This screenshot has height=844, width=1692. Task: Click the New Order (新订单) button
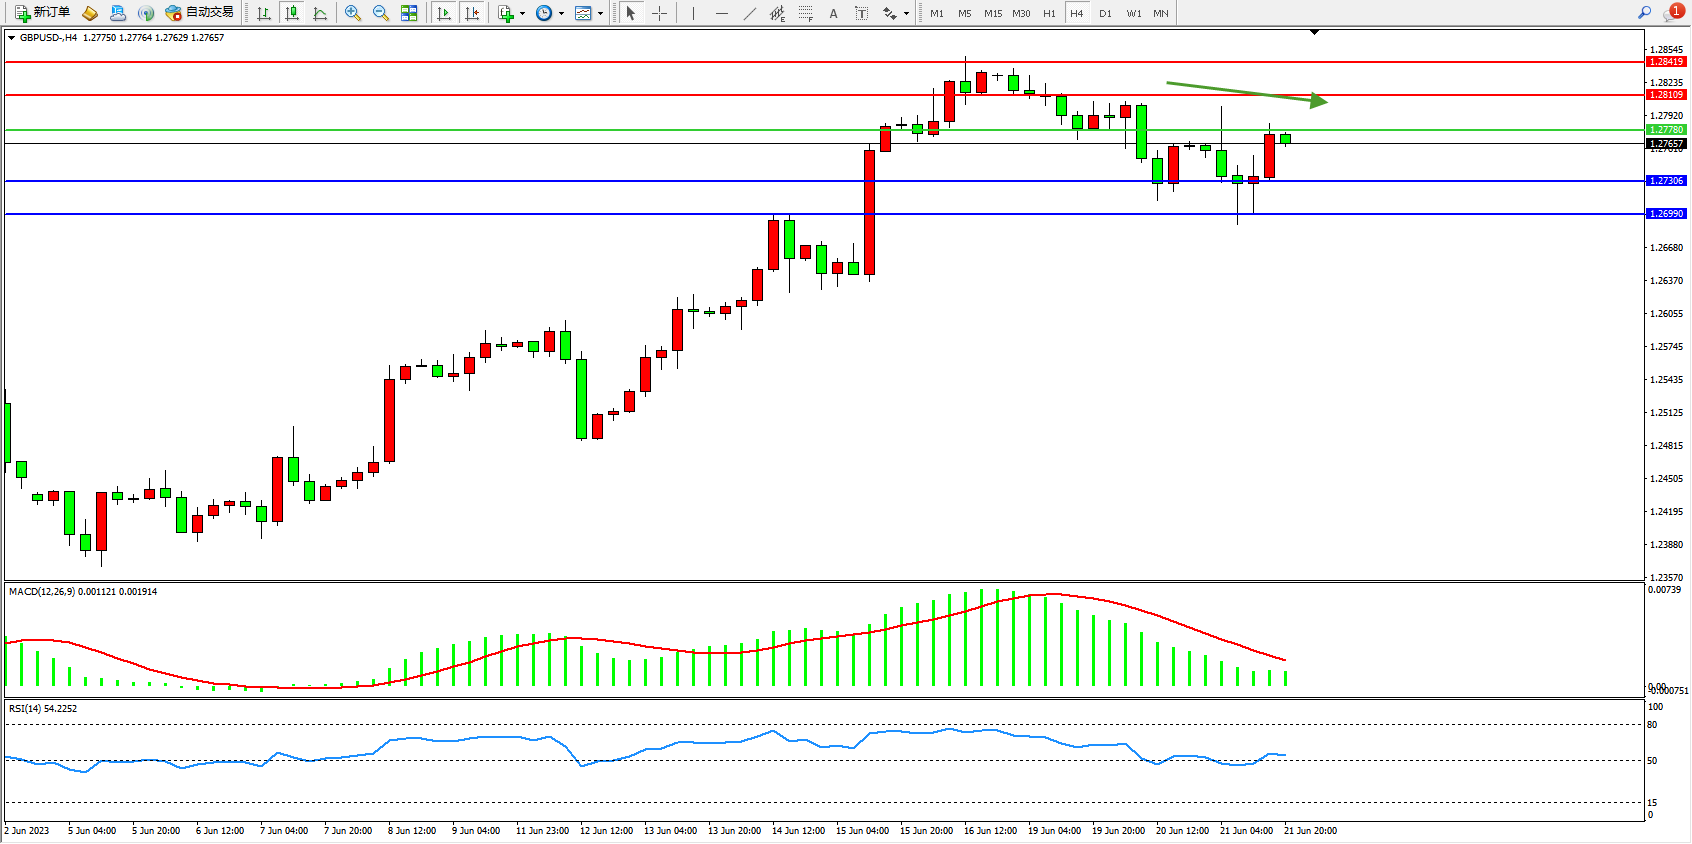pos(42,13)
